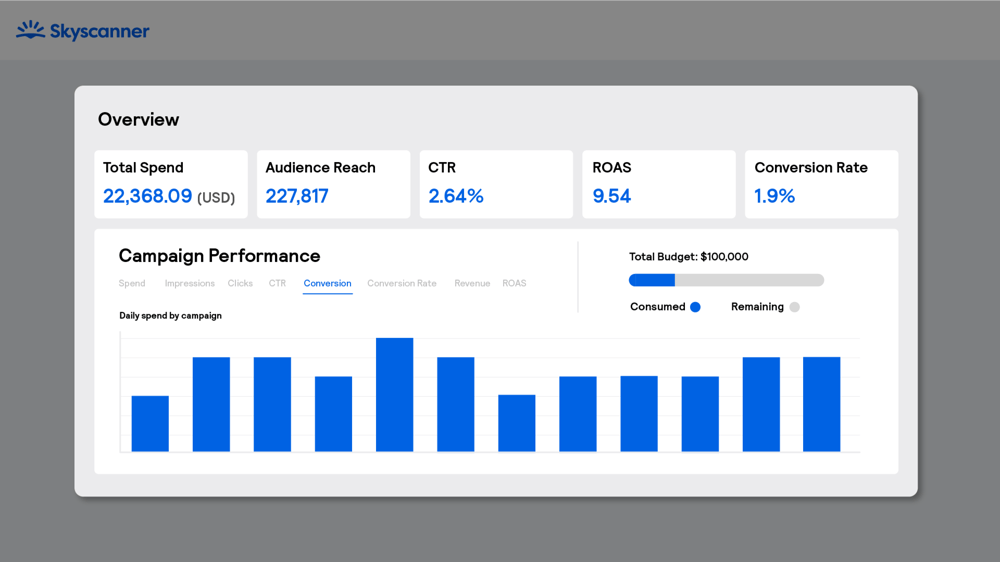This screenshot has height=562, width=1000.
Task: Select the gray Remaining legend dot
Action: pos(794,307)
